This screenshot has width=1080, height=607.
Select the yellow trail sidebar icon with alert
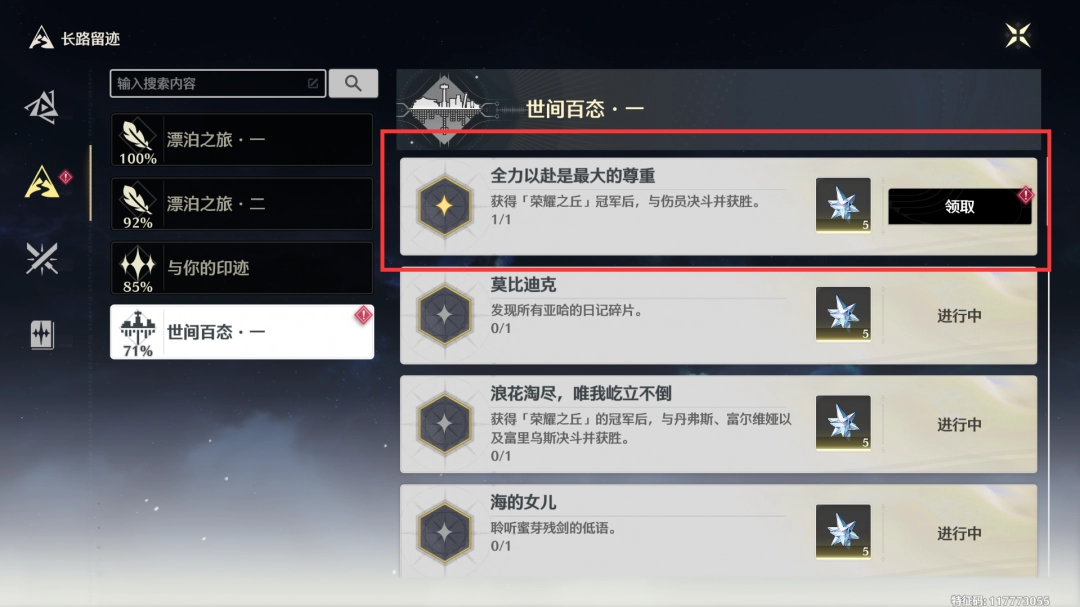(43, 183)
